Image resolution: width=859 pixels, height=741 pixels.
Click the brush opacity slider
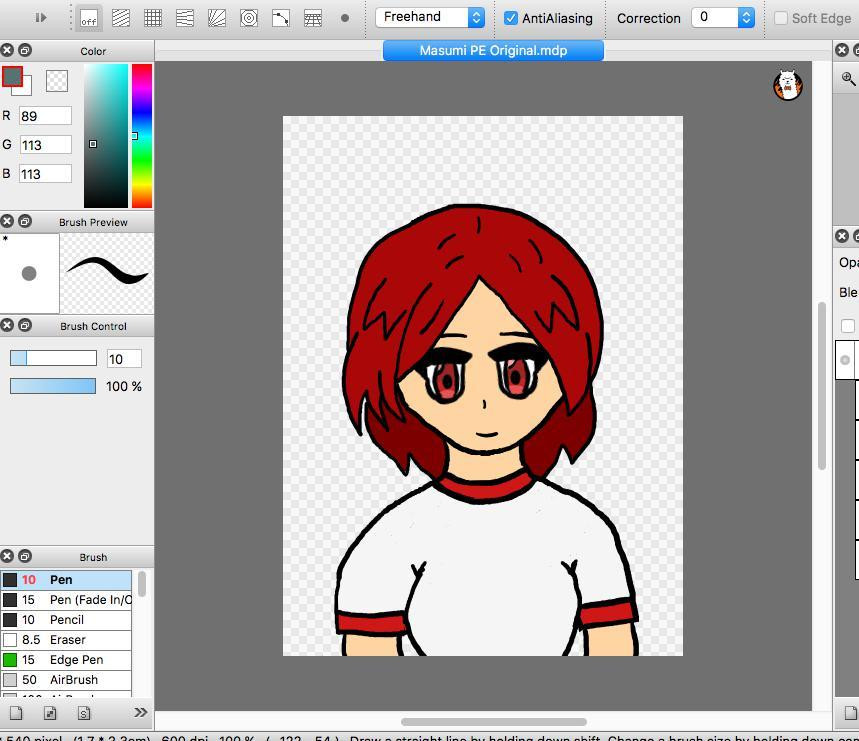pos(53,386)
